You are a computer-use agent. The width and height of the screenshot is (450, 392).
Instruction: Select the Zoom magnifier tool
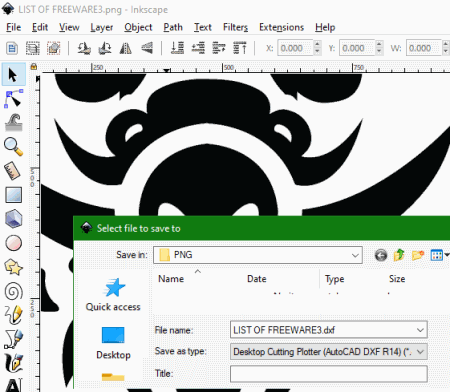coord(14,147)
